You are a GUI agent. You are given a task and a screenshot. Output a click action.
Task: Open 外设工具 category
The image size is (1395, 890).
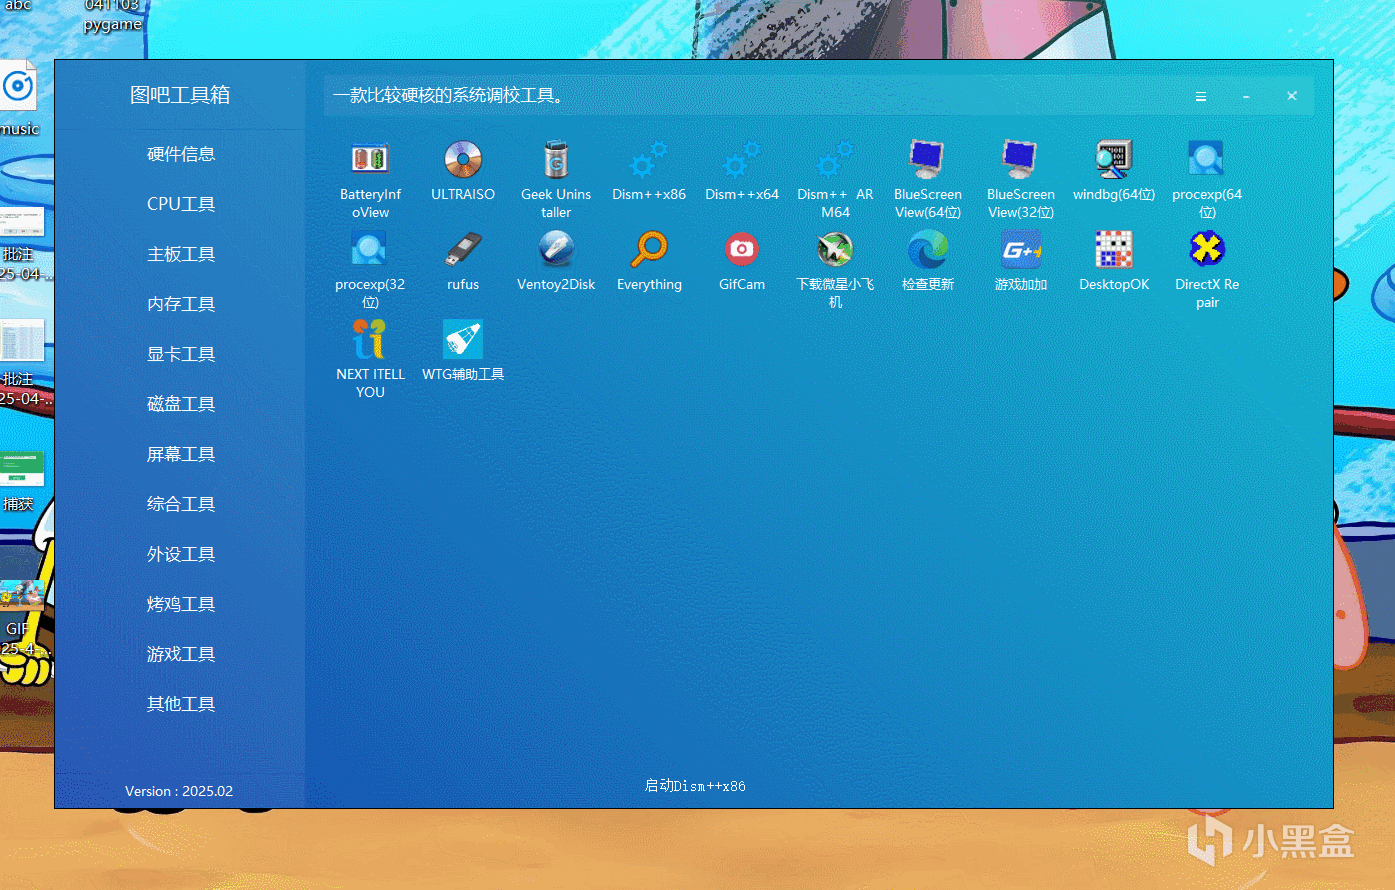(x=181, y=554)
